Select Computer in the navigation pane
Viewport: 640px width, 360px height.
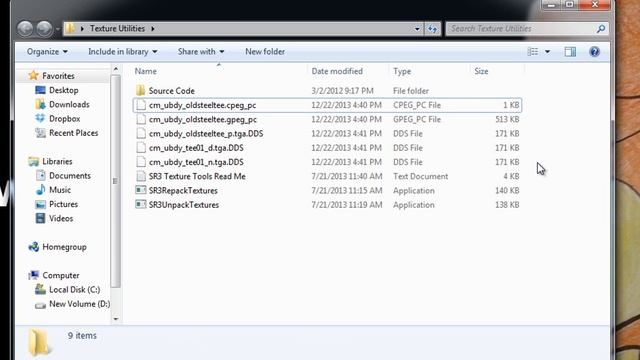click(61, 276)
